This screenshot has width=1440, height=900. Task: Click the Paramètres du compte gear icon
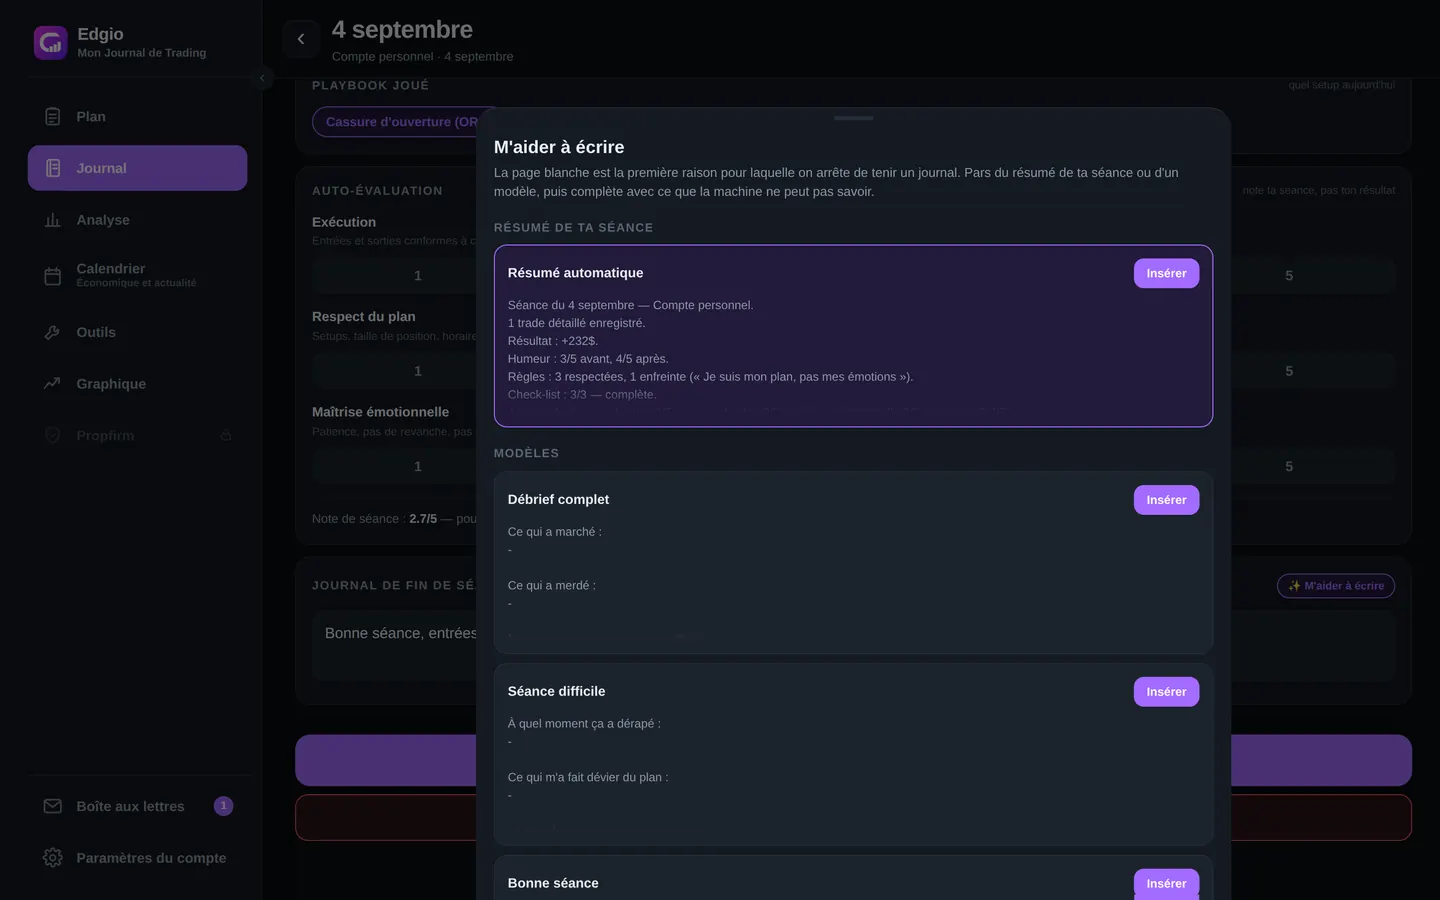[53, 858]
